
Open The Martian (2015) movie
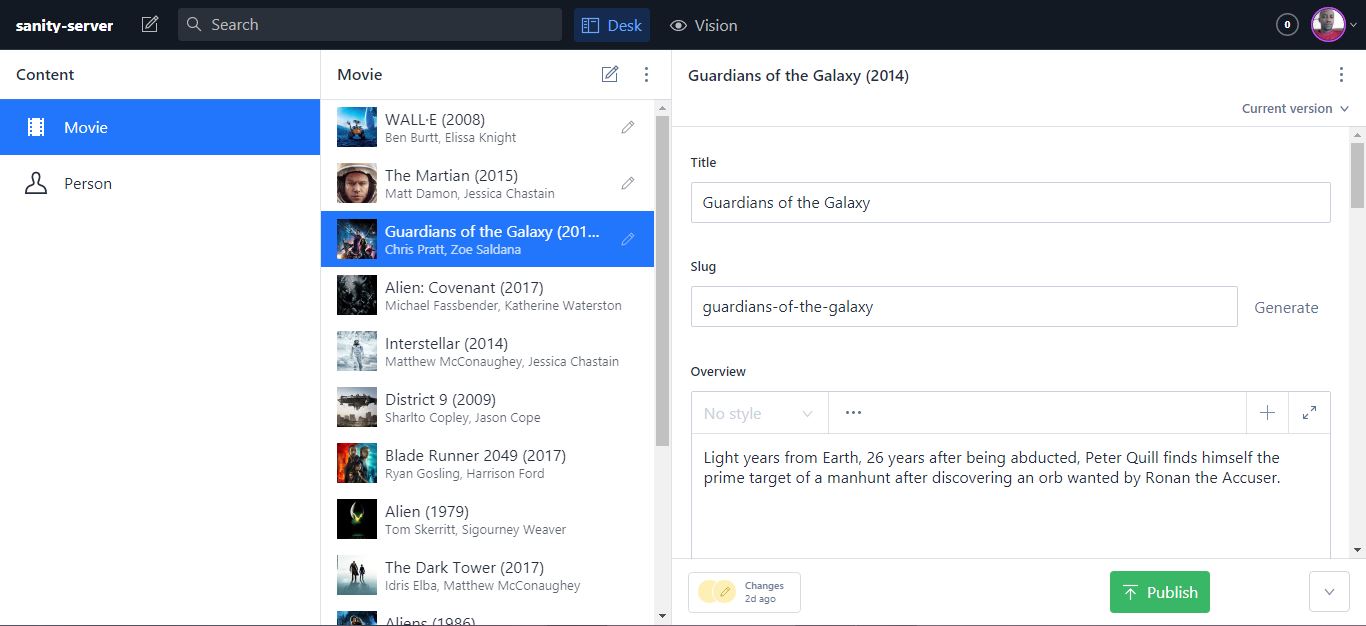488,183
